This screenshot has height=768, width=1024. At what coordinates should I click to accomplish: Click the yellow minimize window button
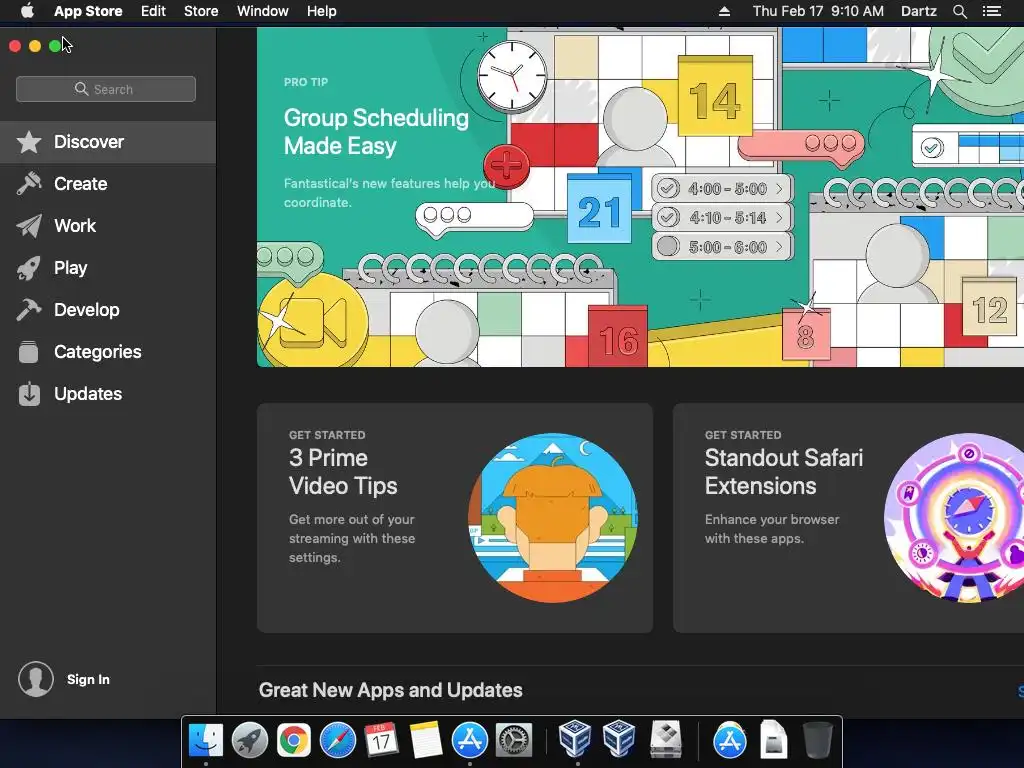[x=35, y=46]
